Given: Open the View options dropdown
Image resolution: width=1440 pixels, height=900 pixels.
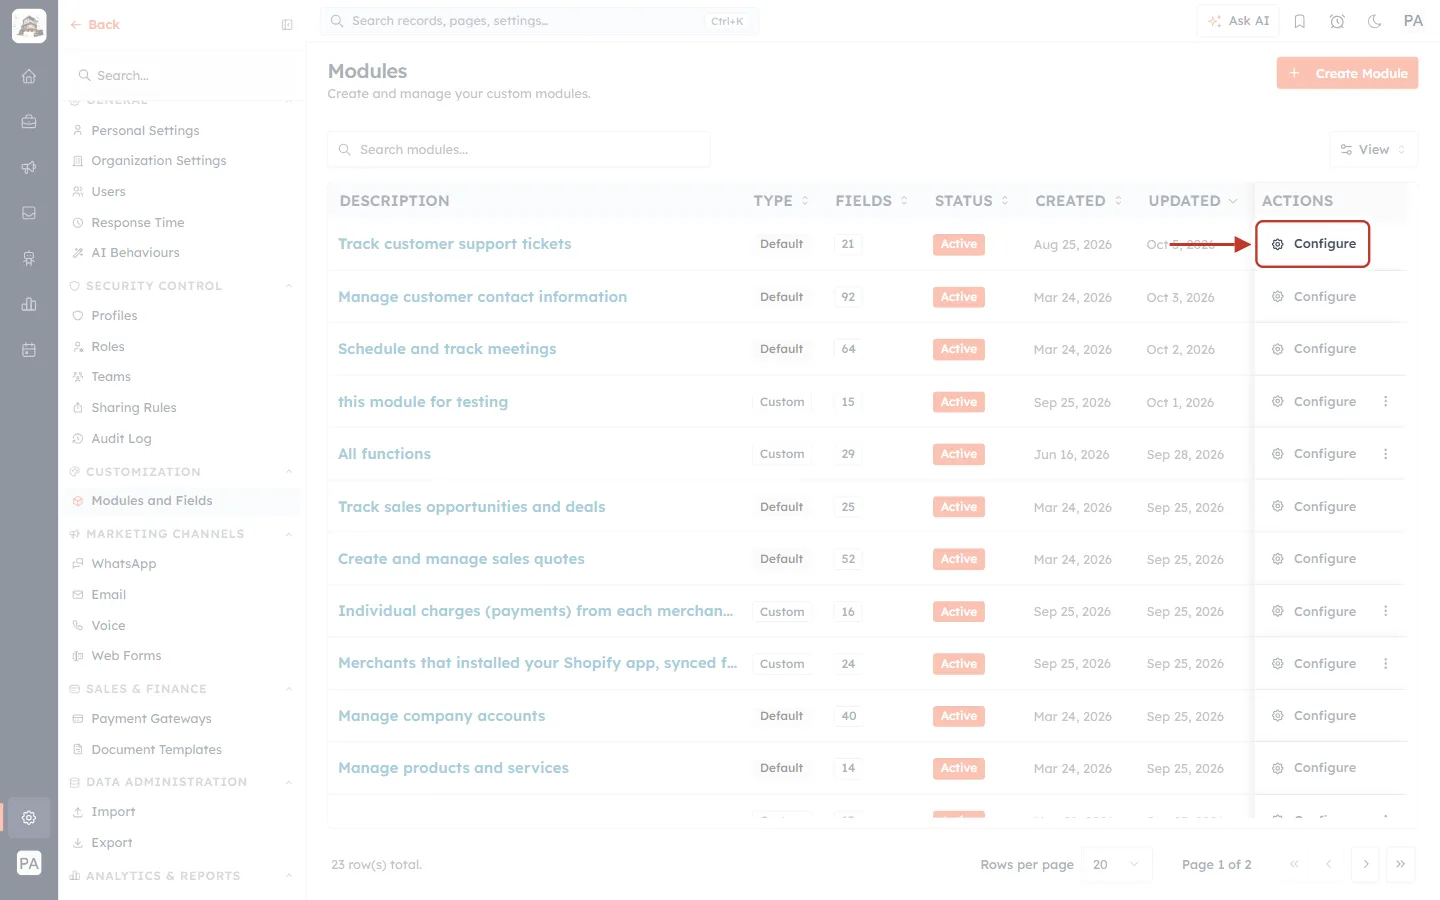Looking at the screenshot, I should tap(1373, 150).
